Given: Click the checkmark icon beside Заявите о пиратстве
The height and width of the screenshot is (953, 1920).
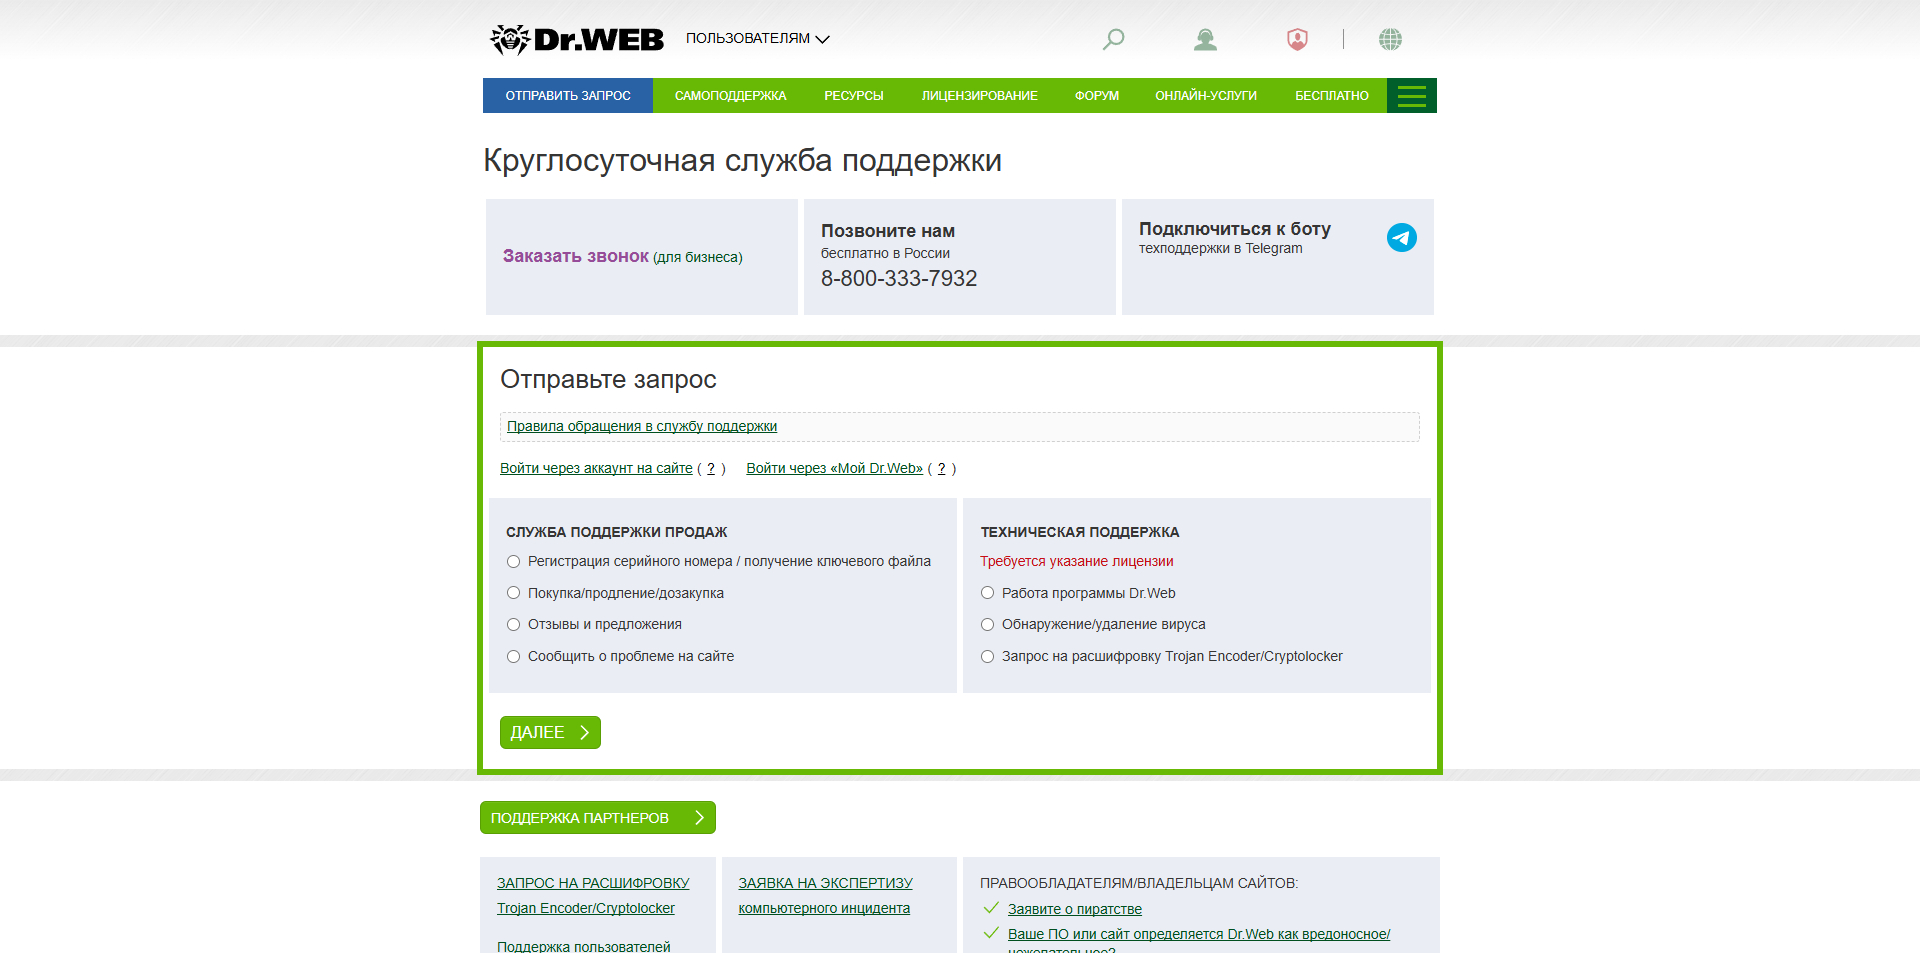Looking at the screenshot, I should point(990,908).
